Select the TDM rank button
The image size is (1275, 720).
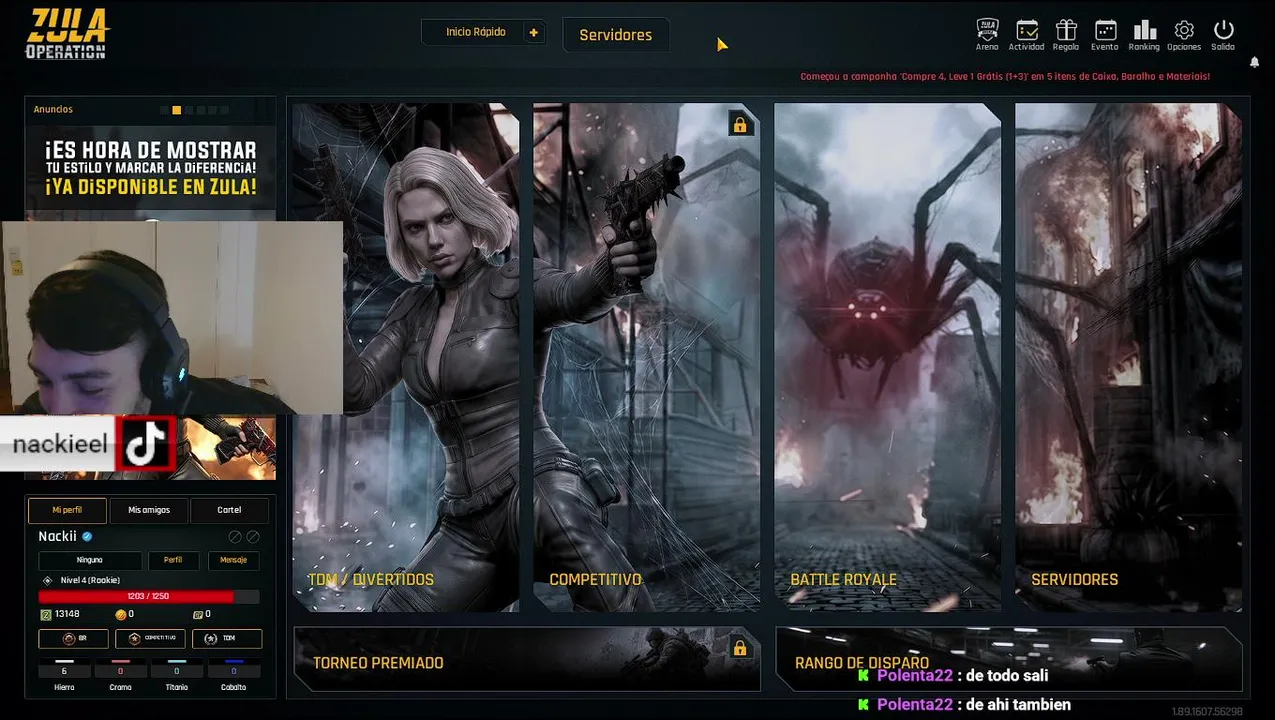pyautogui.click(x=227, y=638)
